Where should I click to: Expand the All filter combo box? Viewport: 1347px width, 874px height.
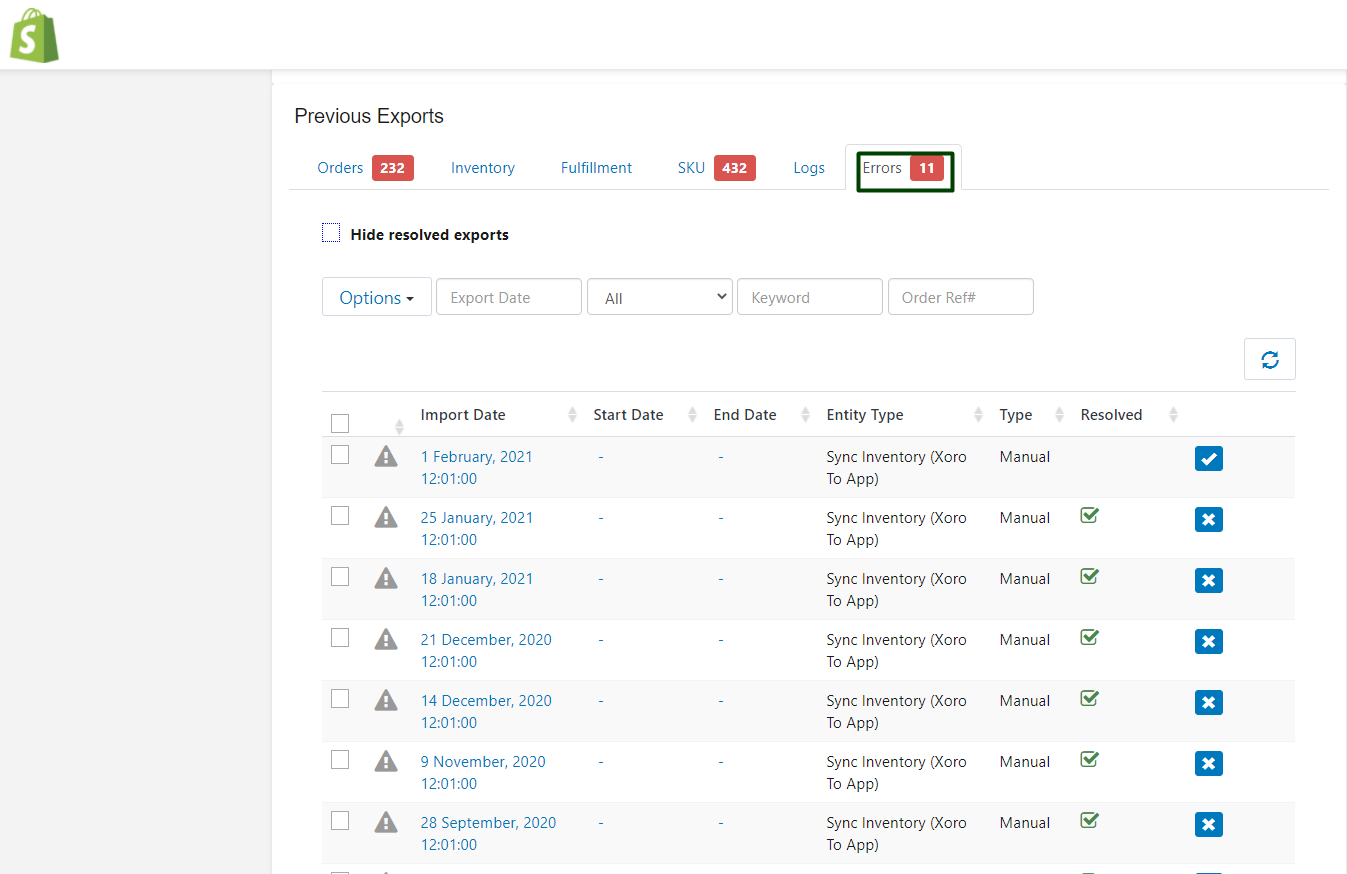coord(659,297)
